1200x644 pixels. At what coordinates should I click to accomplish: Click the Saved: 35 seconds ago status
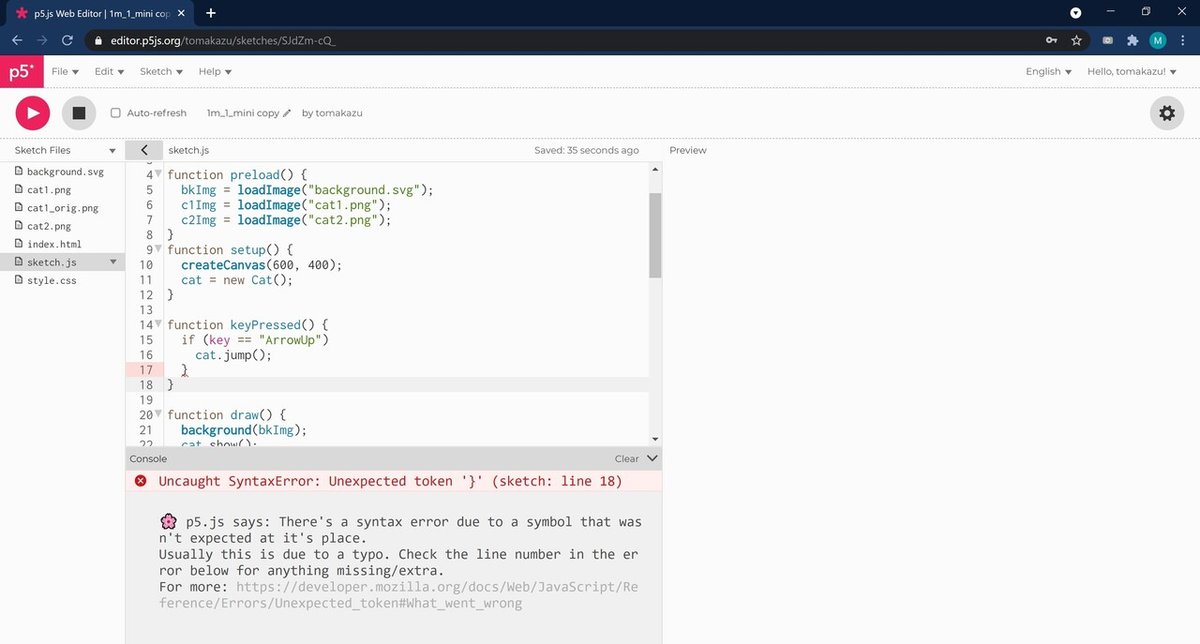coord(586,150)
